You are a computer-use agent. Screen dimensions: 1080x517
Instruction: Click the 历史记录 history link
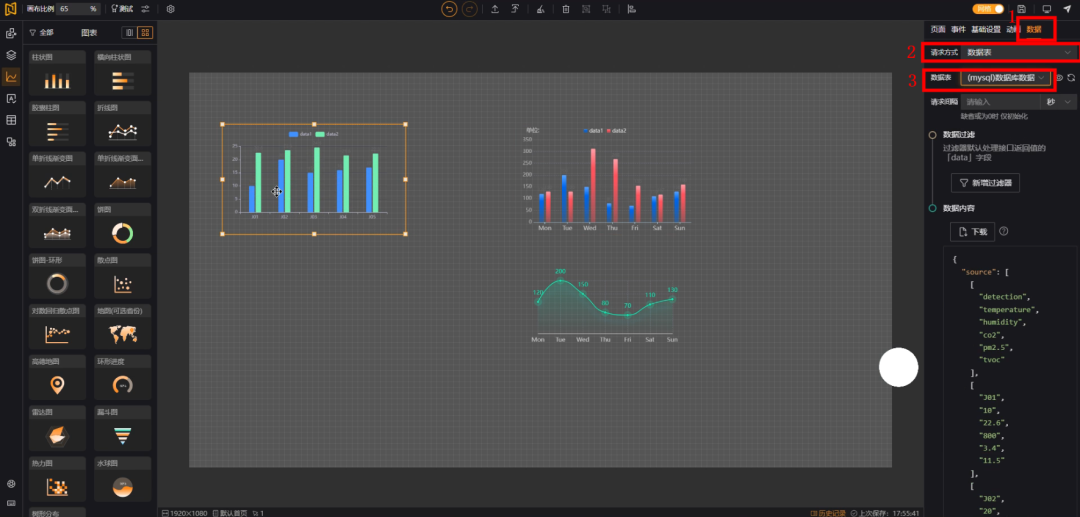pos(829,513)
